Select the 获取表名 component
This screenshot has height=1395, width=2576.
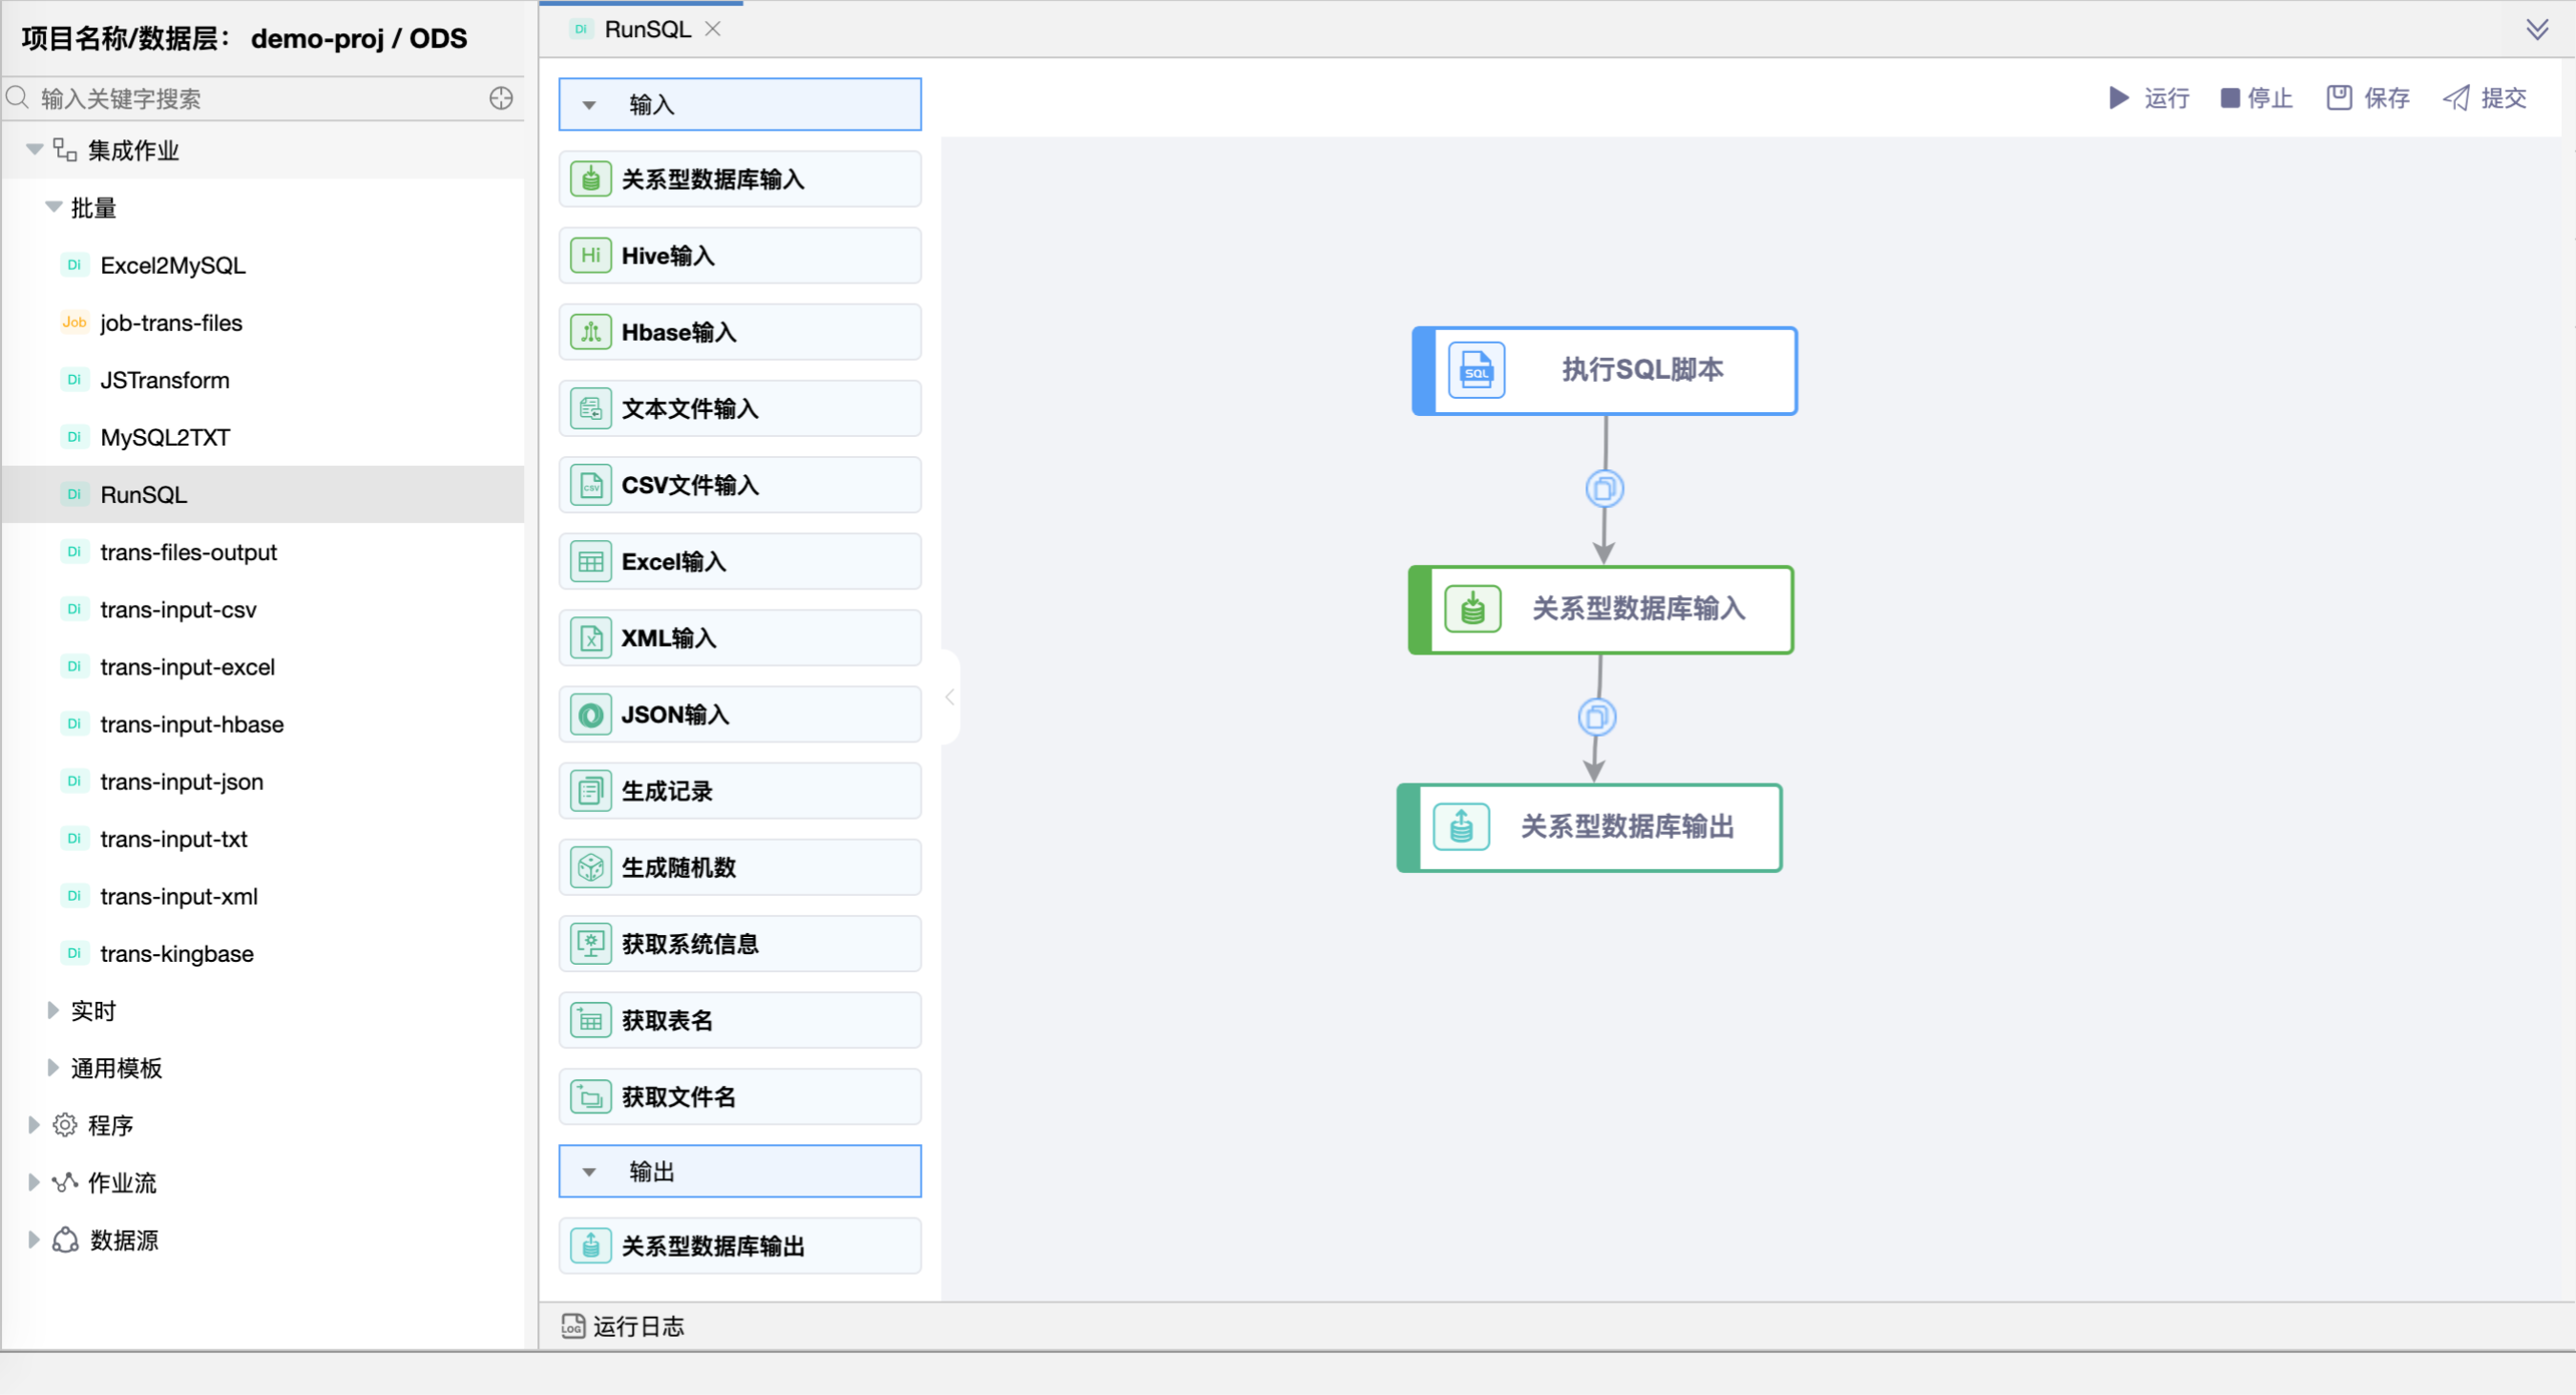(739, 1019)
